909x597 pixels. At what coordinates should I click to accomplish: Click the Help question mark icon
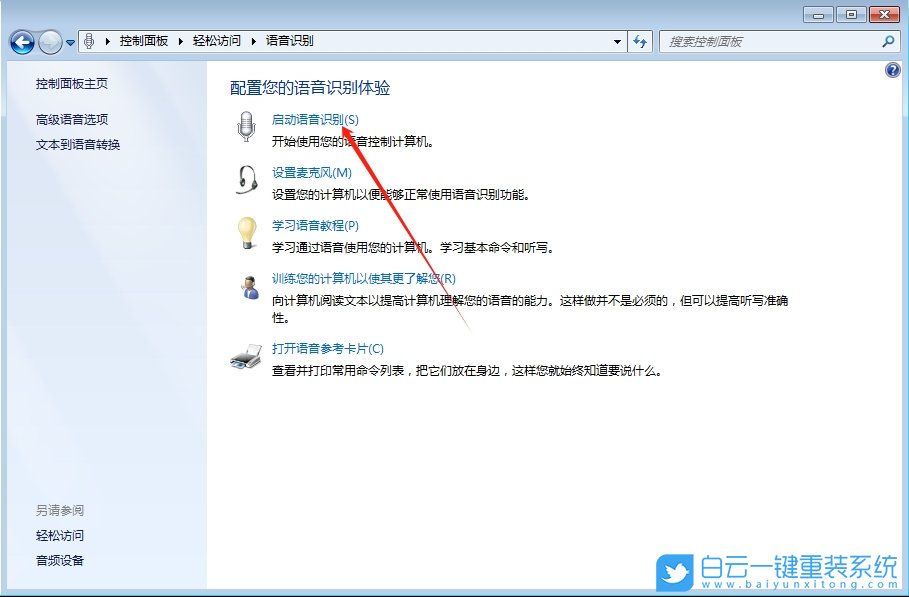893,70
